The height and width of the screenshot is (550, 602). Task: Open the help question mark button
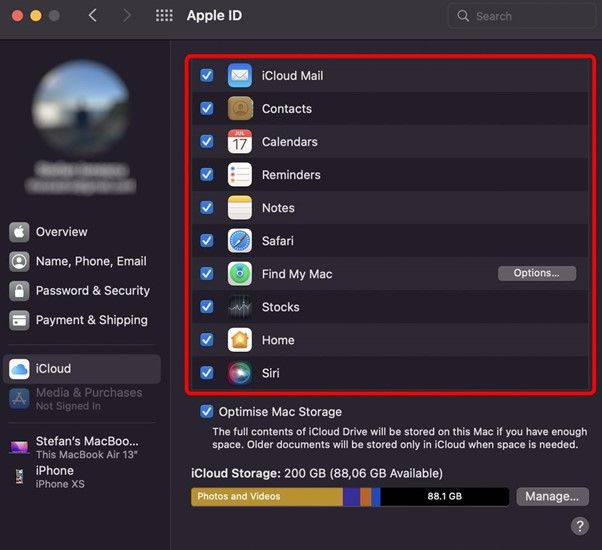point(579,526)
